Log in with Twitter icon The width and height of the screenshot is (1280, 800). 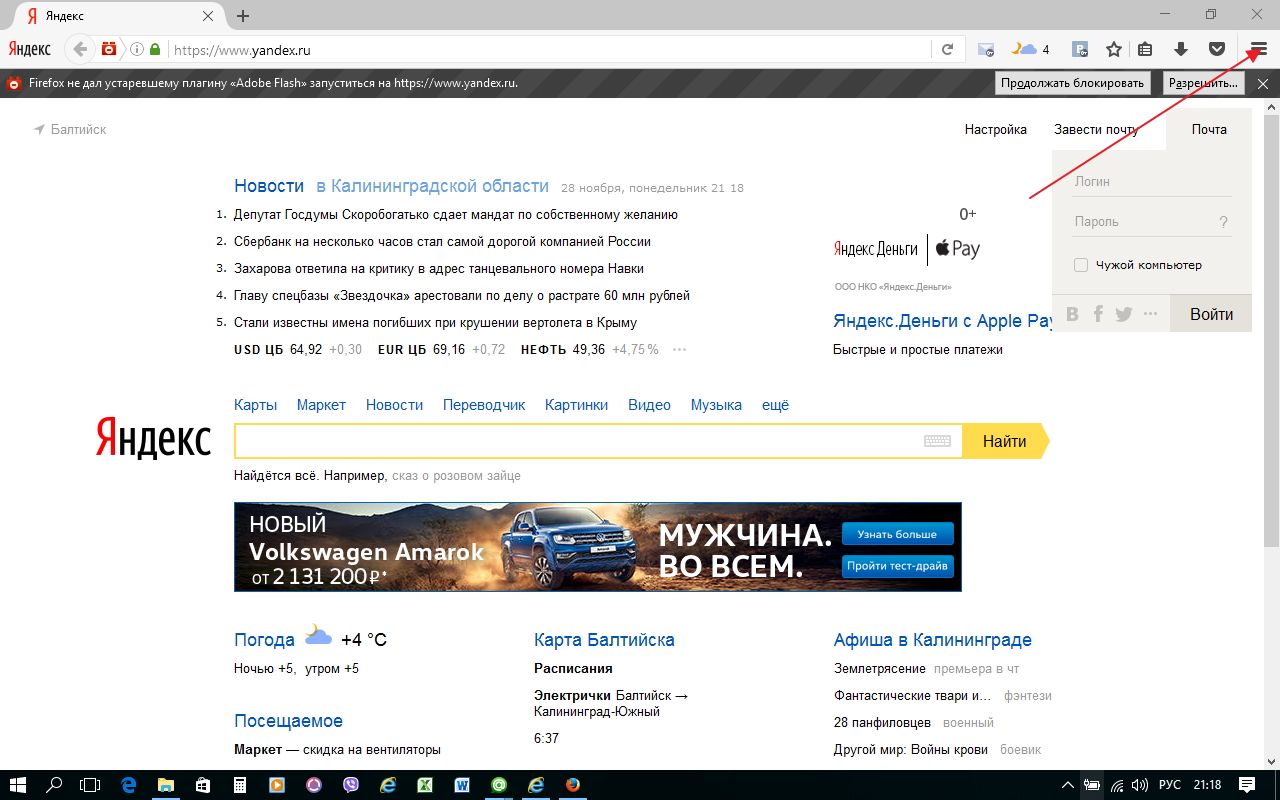coord(1124,314)
